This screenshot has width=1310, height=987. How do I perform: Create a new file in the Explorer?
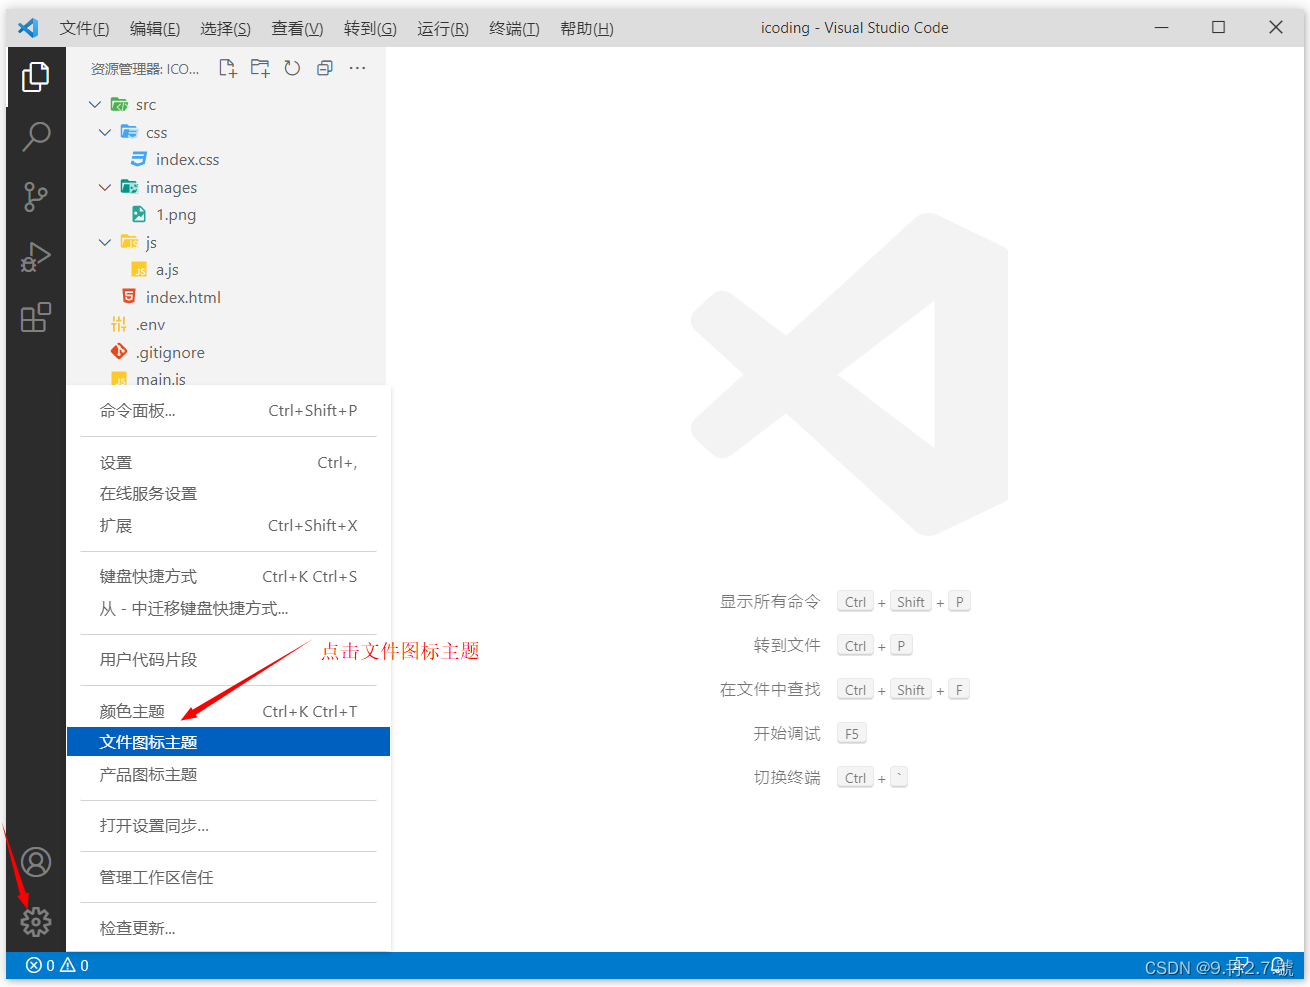[227, 67]
